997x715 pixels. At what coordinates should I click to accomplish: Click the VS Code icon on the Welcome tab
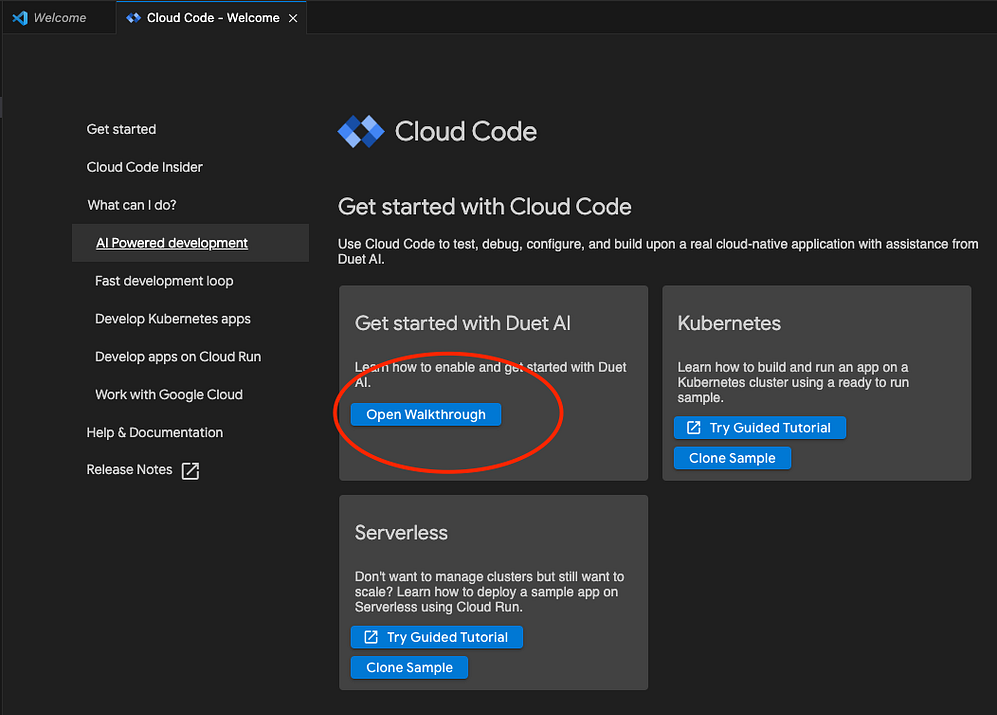click(20, 17)
